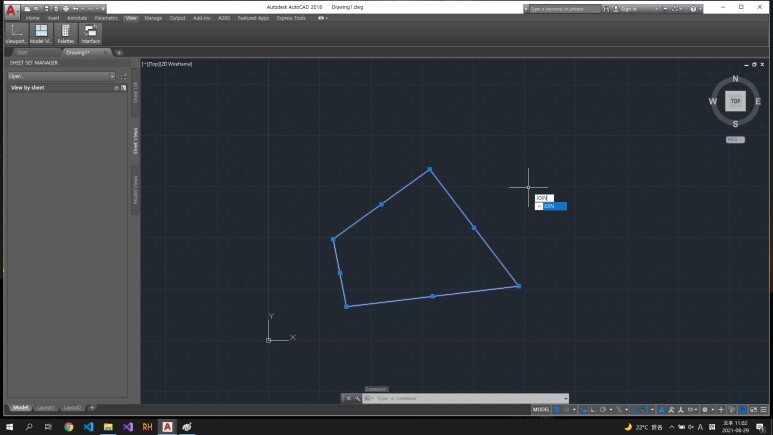Screen dimensions: 773x435
Task: Open the Palettes panel
Action: coord(66,34)
